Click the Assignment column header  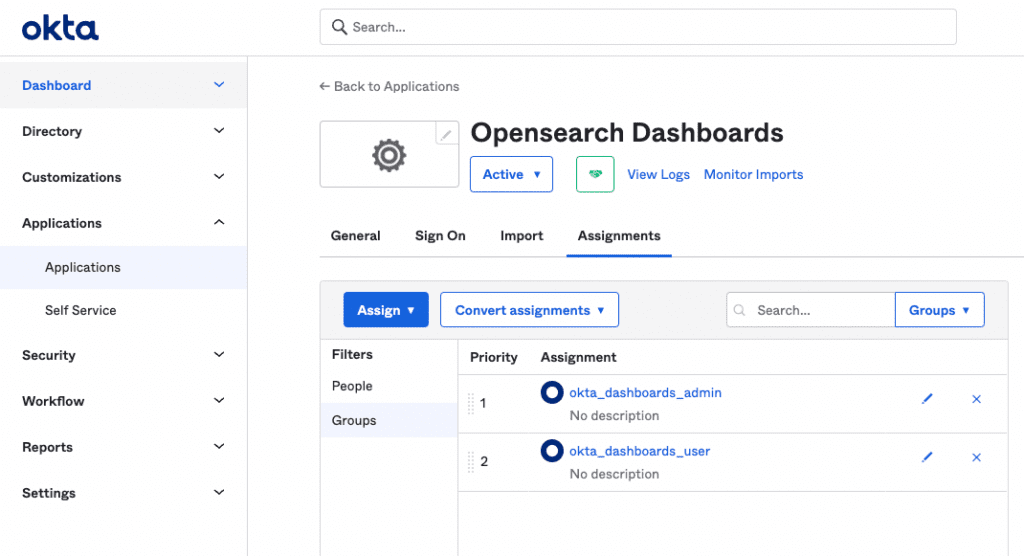tap(578, 357)
